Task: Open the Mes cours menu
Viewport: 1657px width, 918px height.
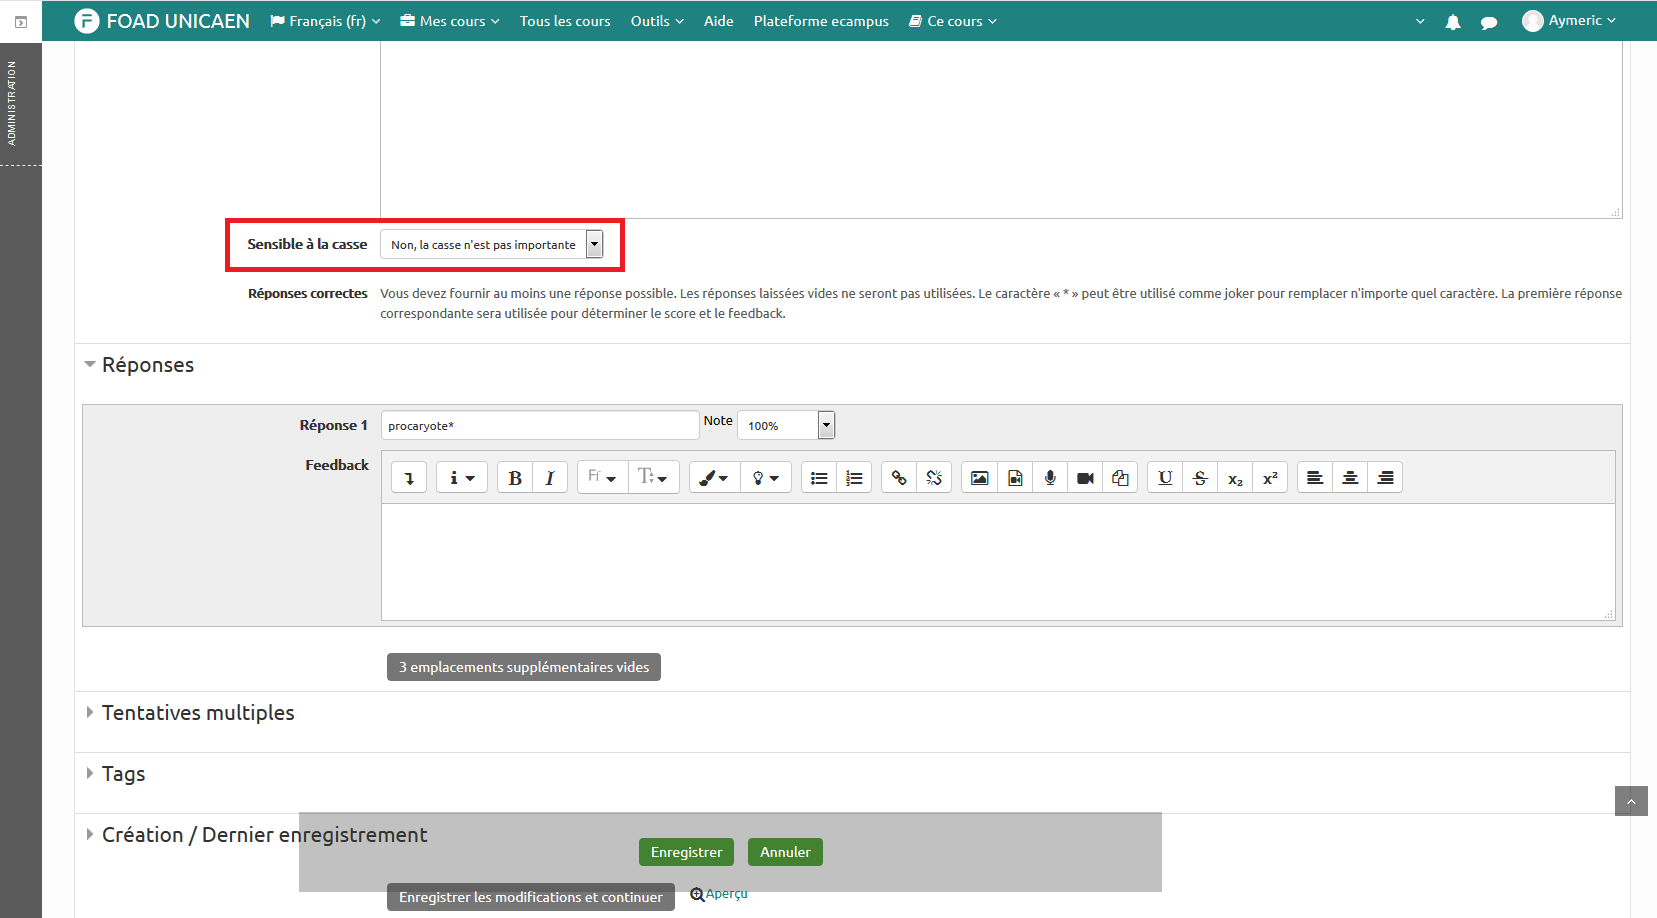Action: tap(450, 21)
